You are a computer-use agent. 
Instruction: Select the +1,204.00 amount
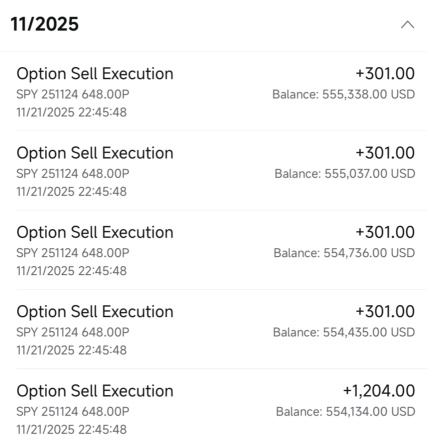coord(379,391)
